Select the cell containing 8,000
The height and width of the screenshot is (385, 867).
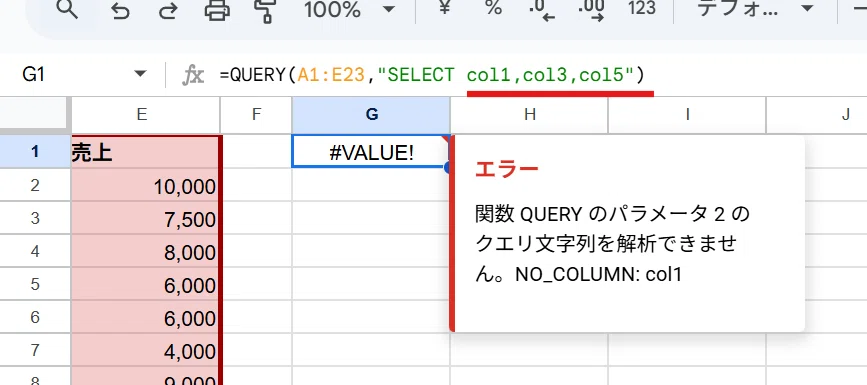146,252
